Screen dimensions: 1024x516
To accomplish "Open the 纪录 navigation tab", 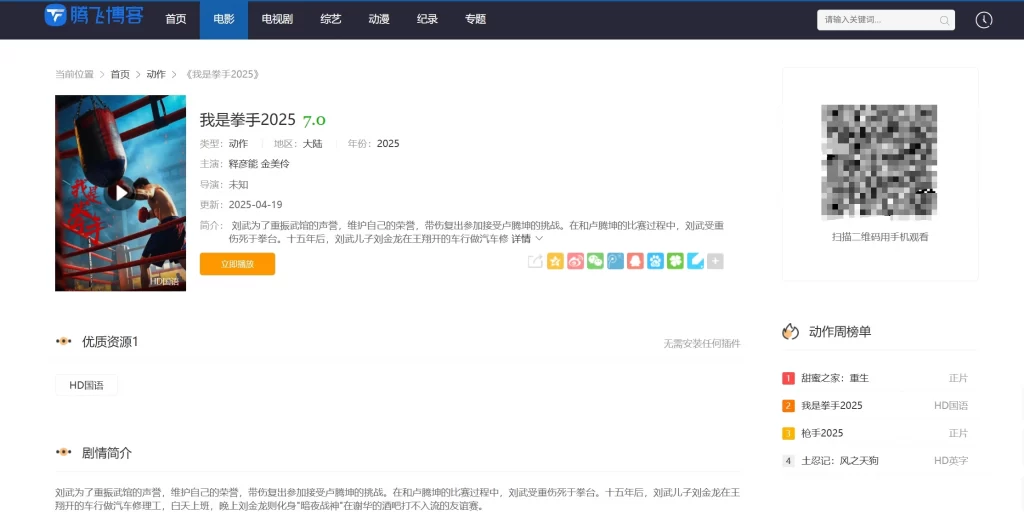I will point(427,20).
